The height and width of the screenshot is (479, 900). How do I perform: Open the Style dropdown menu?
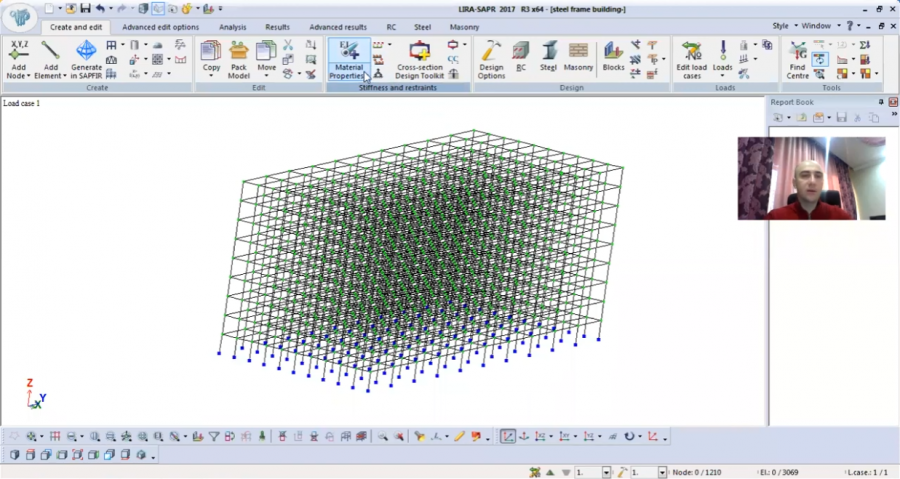784,26
